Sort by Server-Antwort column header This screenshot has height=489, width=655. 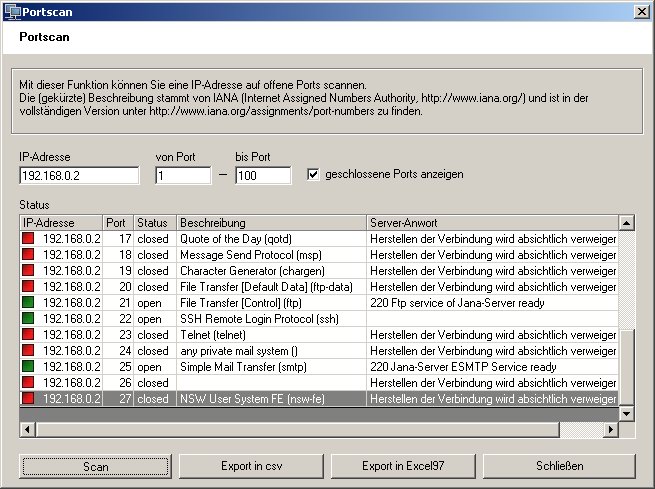coord(493,223)
